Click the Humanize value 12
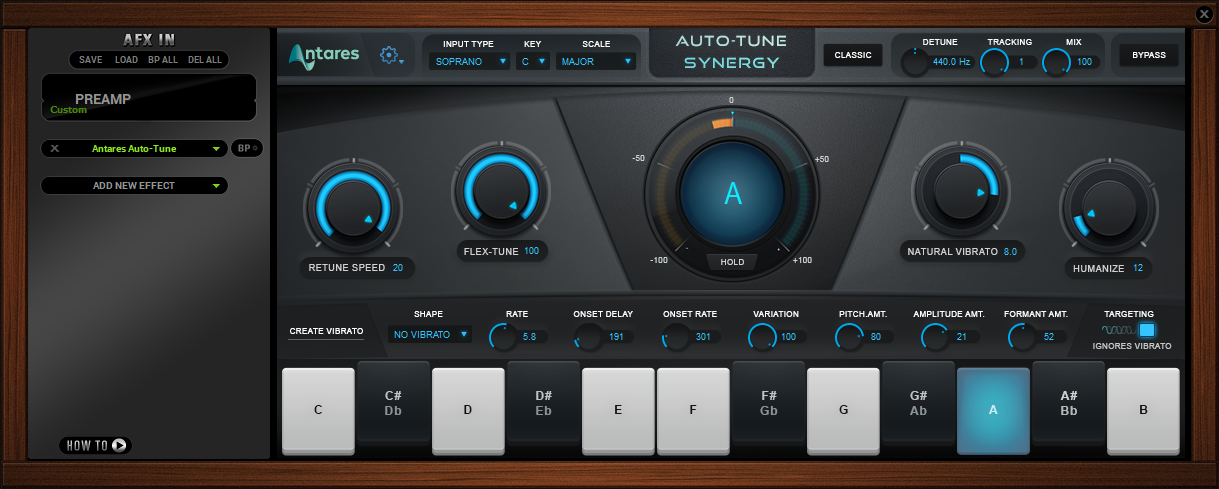 [1138, 268]
